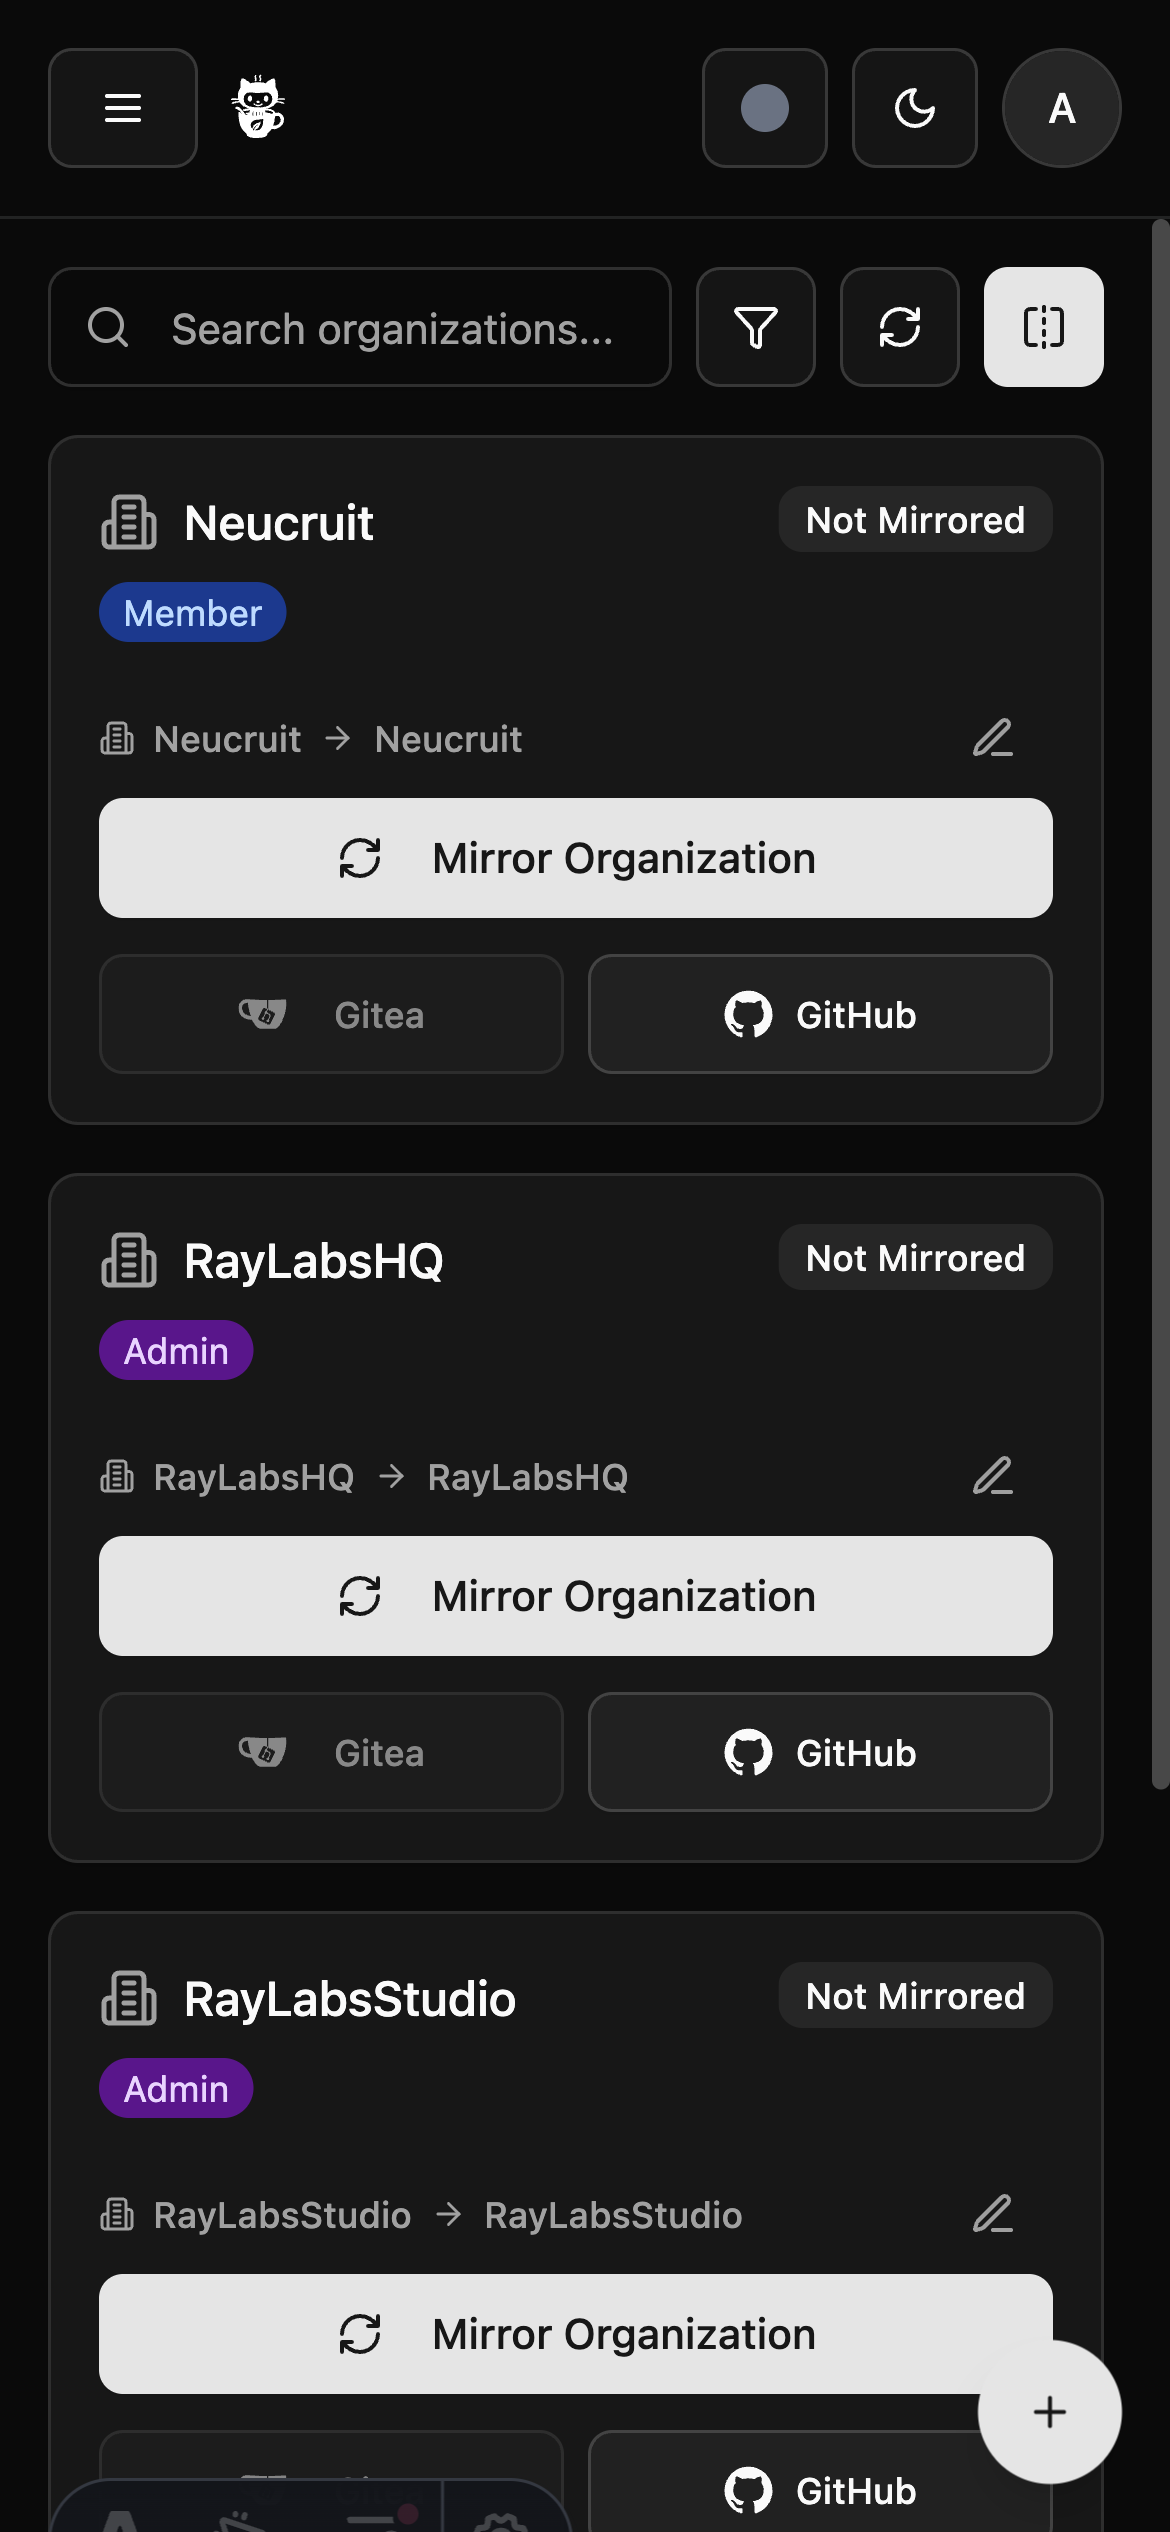The width and height of the screenshot is (1170, 2532).
Task: Click the octocat coffee-cup app logo
Action: pos(259,104)
